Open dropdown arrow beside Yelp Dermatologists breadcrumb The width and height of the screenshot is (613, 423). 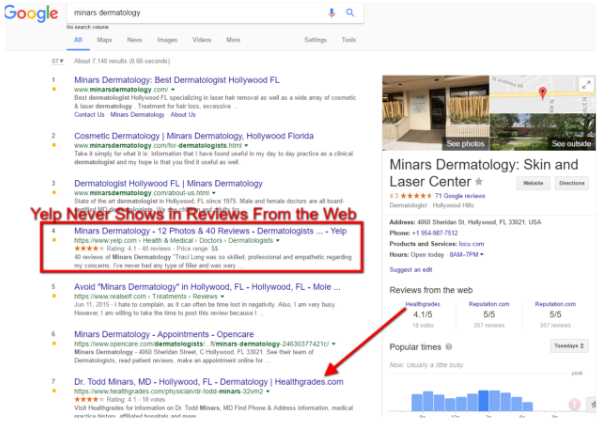pos(278,240)
